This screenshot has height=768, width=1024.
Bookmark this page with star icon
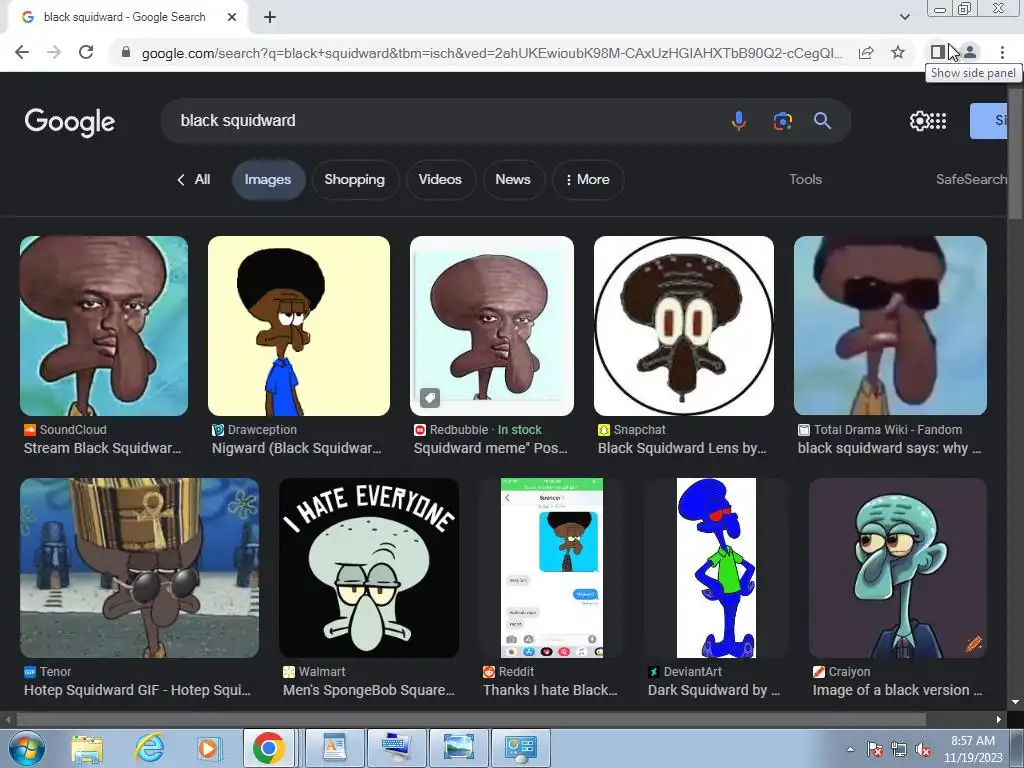(898, 52)
